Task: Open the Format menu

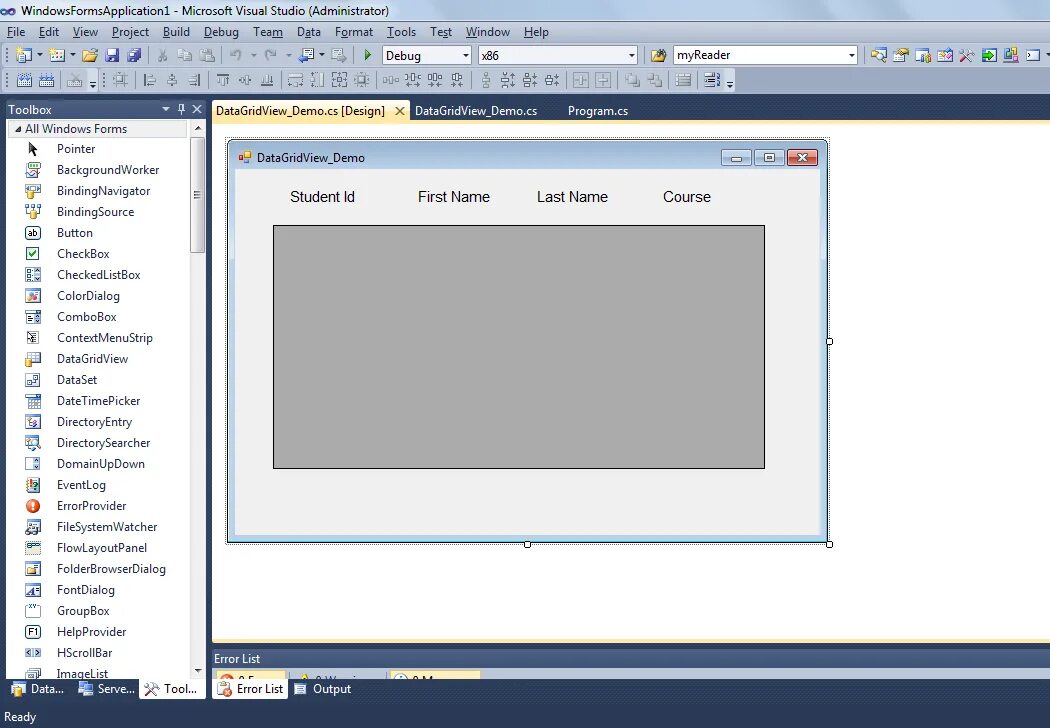Action: coord(354,32)
